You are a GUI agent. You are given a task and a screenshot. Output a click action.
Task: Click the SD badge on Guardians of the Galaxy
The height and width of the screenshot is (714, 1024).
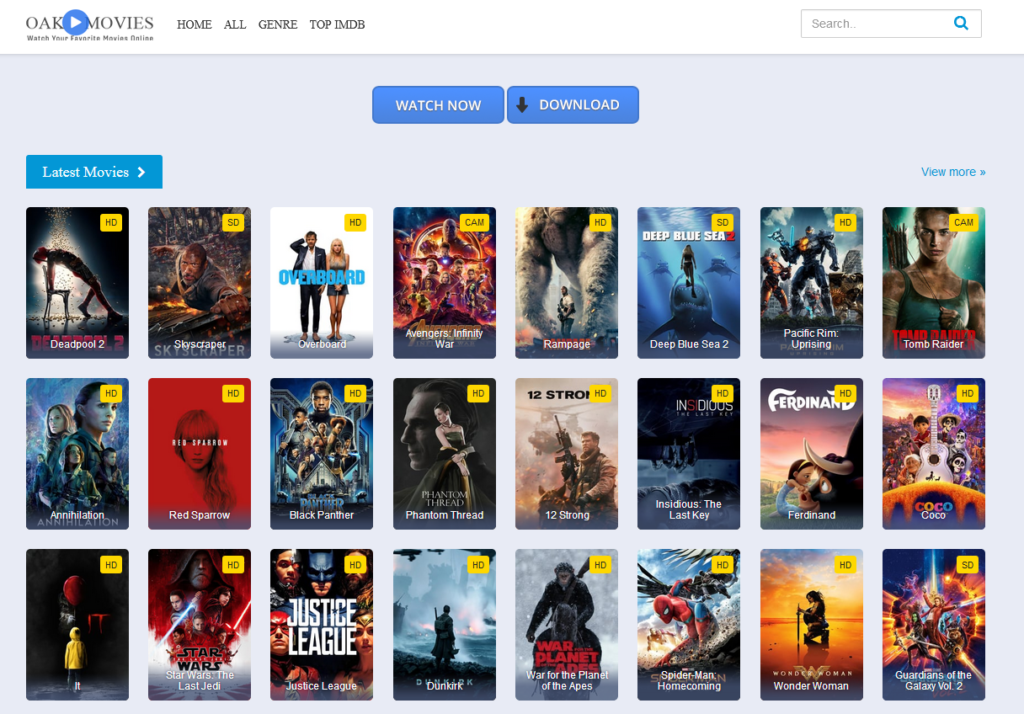click(x=967, y=565)
